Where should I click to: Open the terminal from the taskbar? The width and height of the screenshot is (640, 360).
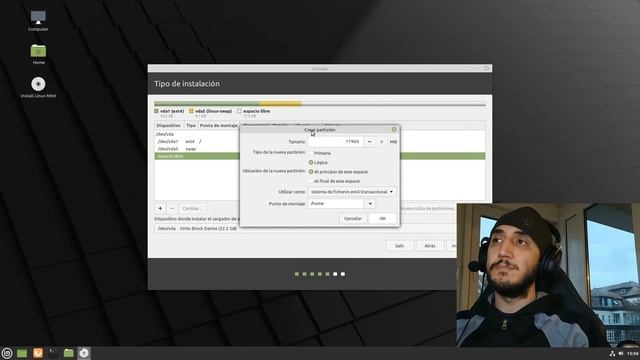53,353
